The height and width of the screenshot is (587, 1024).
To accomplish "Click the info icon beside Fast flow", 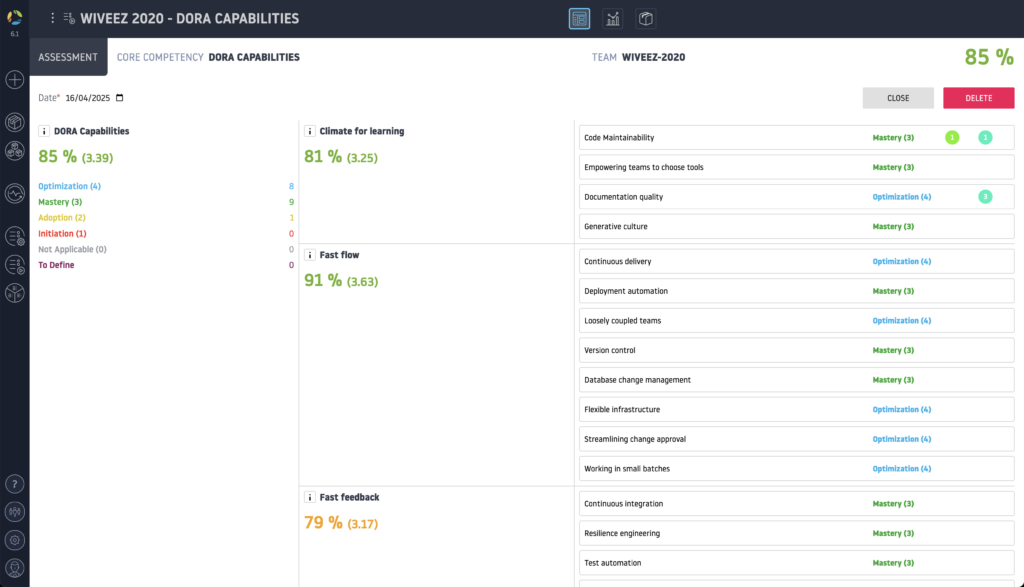I will pos(309,255).
